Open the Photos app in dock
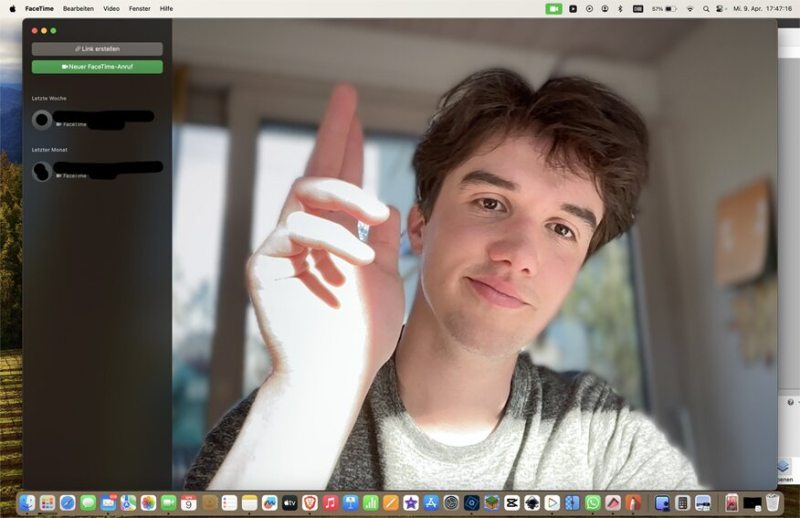The height and width of the screenshot is (518, 800). 148,502
